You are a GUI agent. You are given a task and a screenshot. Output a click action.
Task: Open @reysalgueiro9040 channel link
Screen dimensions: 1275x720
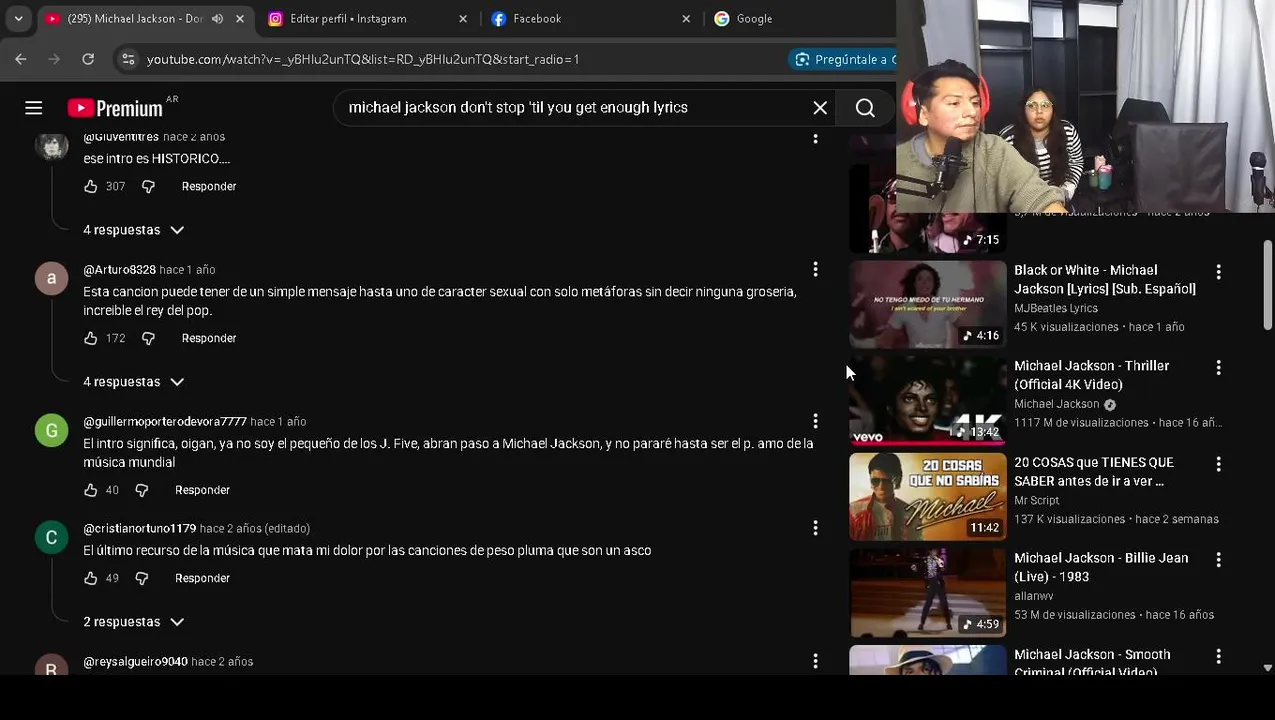pos(135,661)
